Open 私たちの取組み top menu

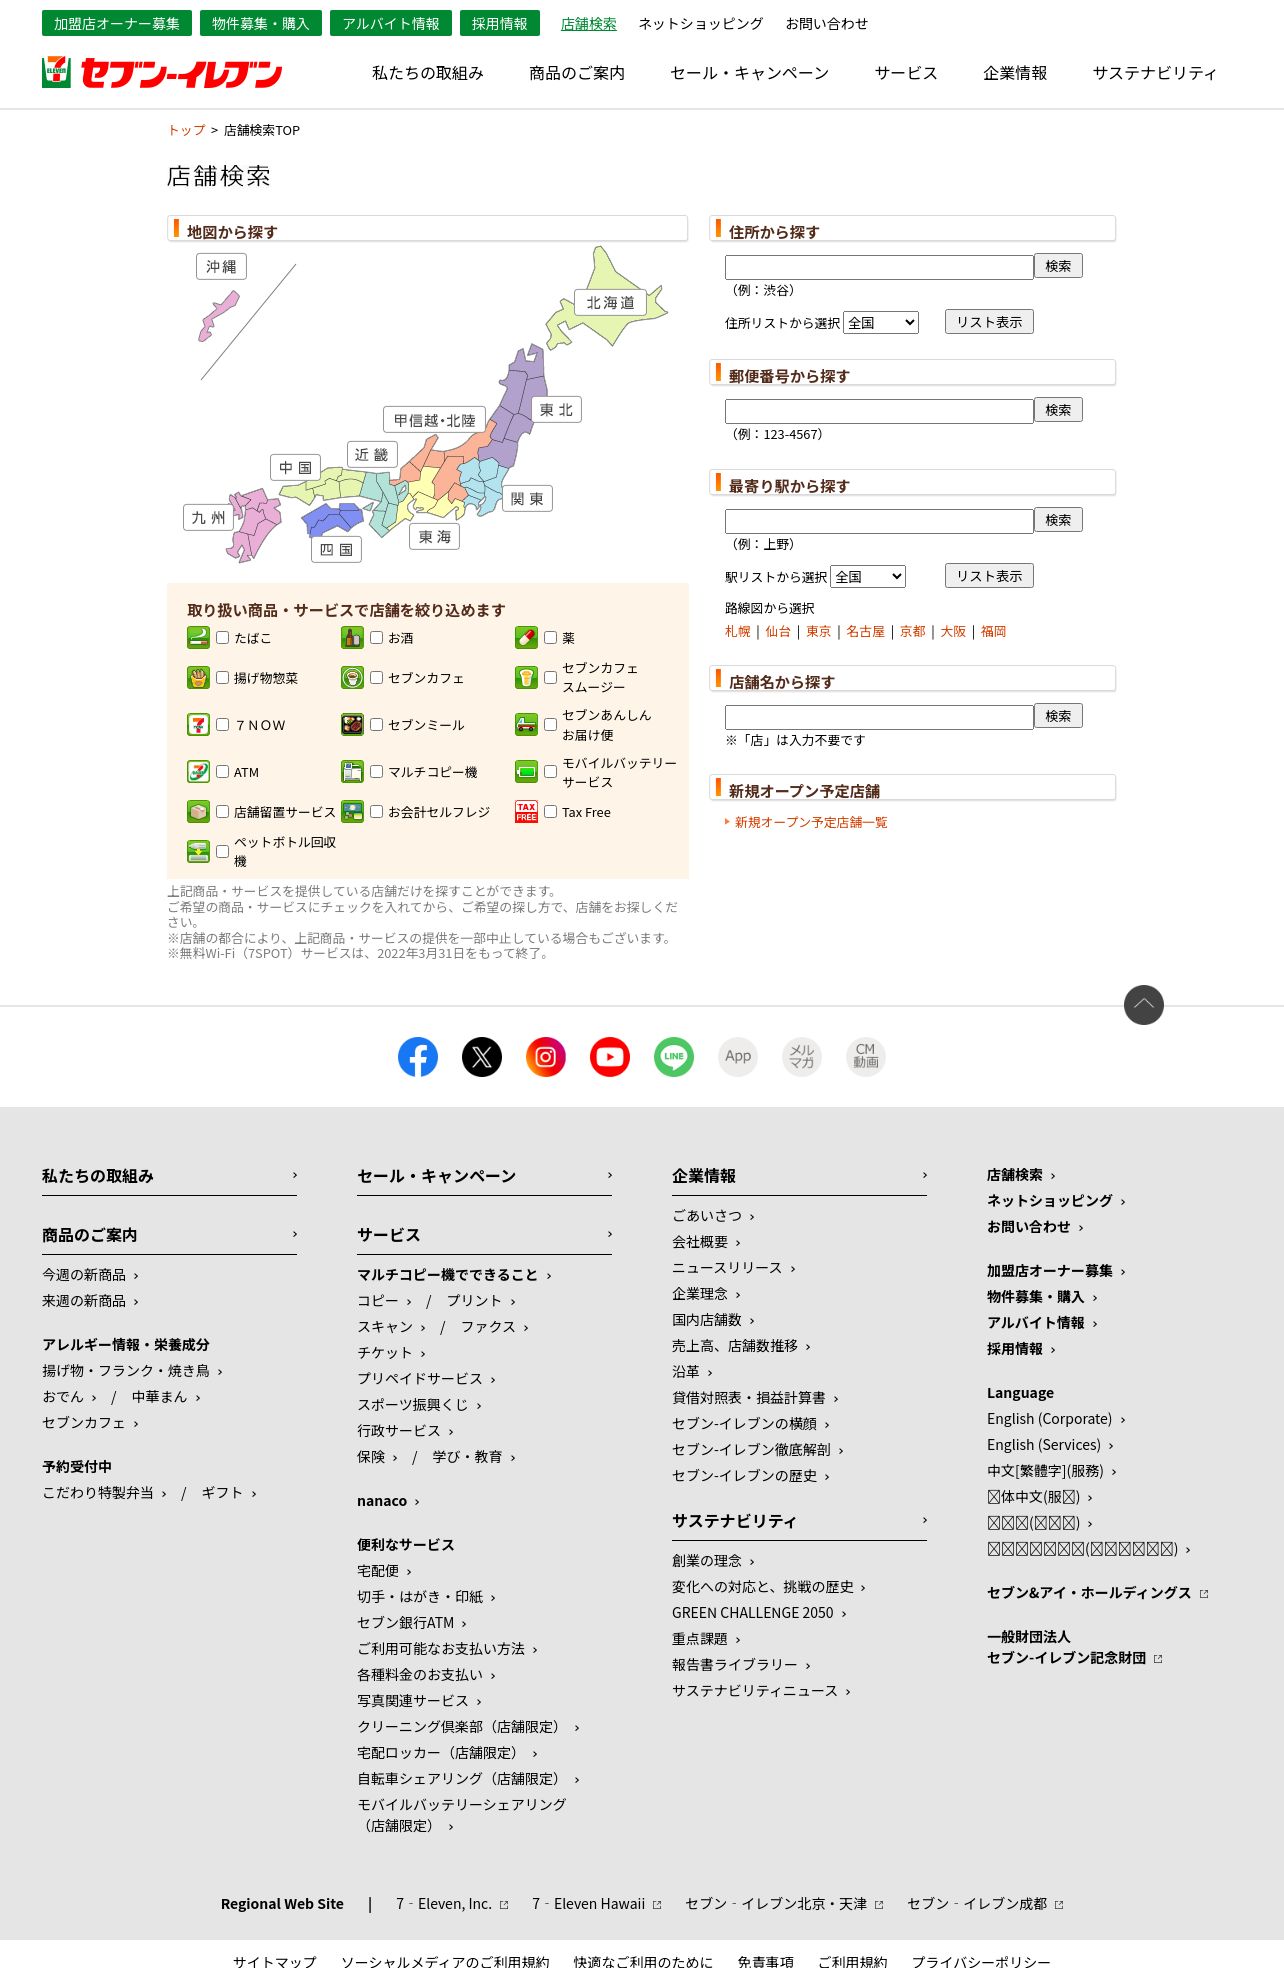tap(428, 73)
